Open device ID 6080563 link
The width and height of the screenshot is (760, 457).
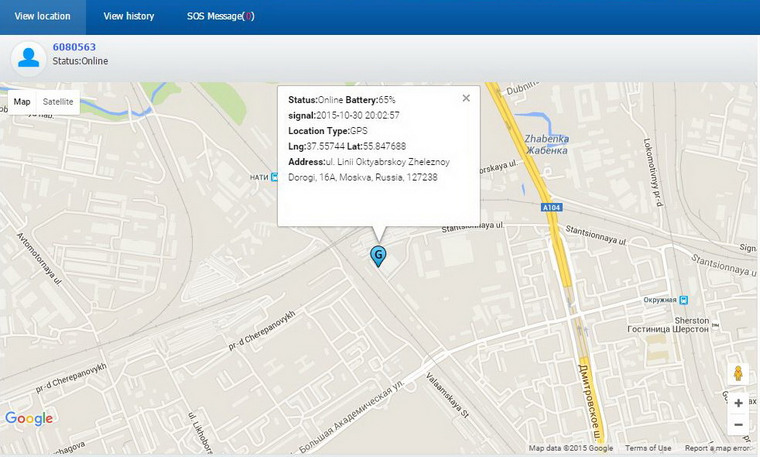[x=74, y=47]
